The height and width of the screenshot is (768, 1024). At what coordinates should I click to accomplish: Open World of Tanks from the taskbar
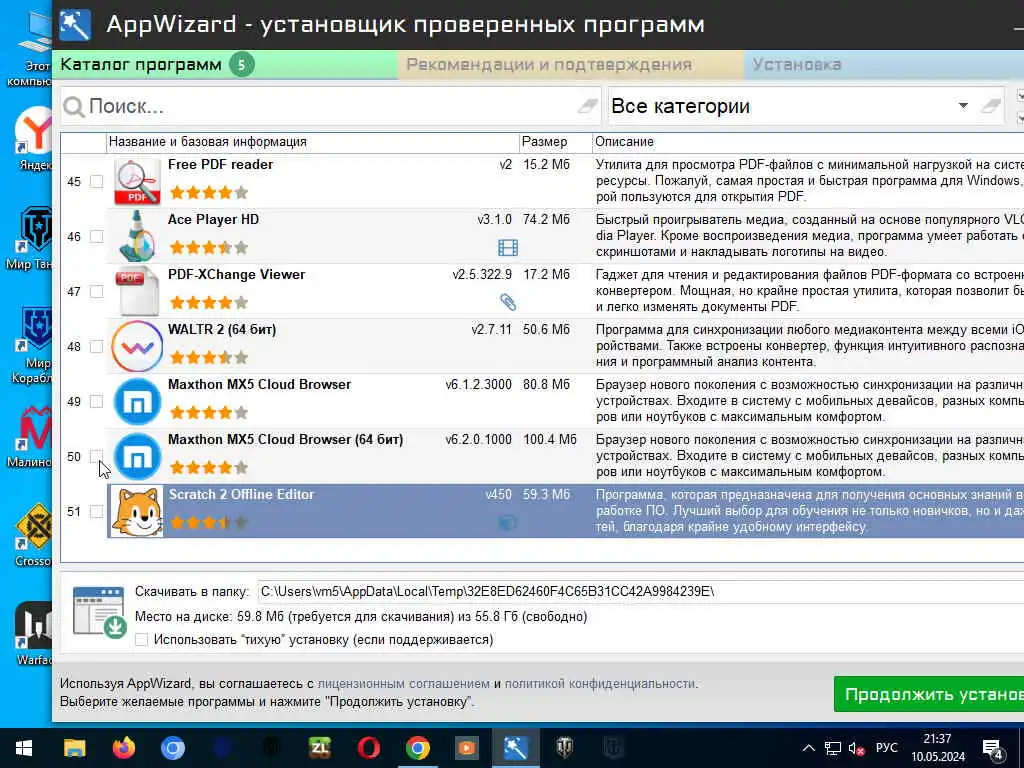pos(565,748)
